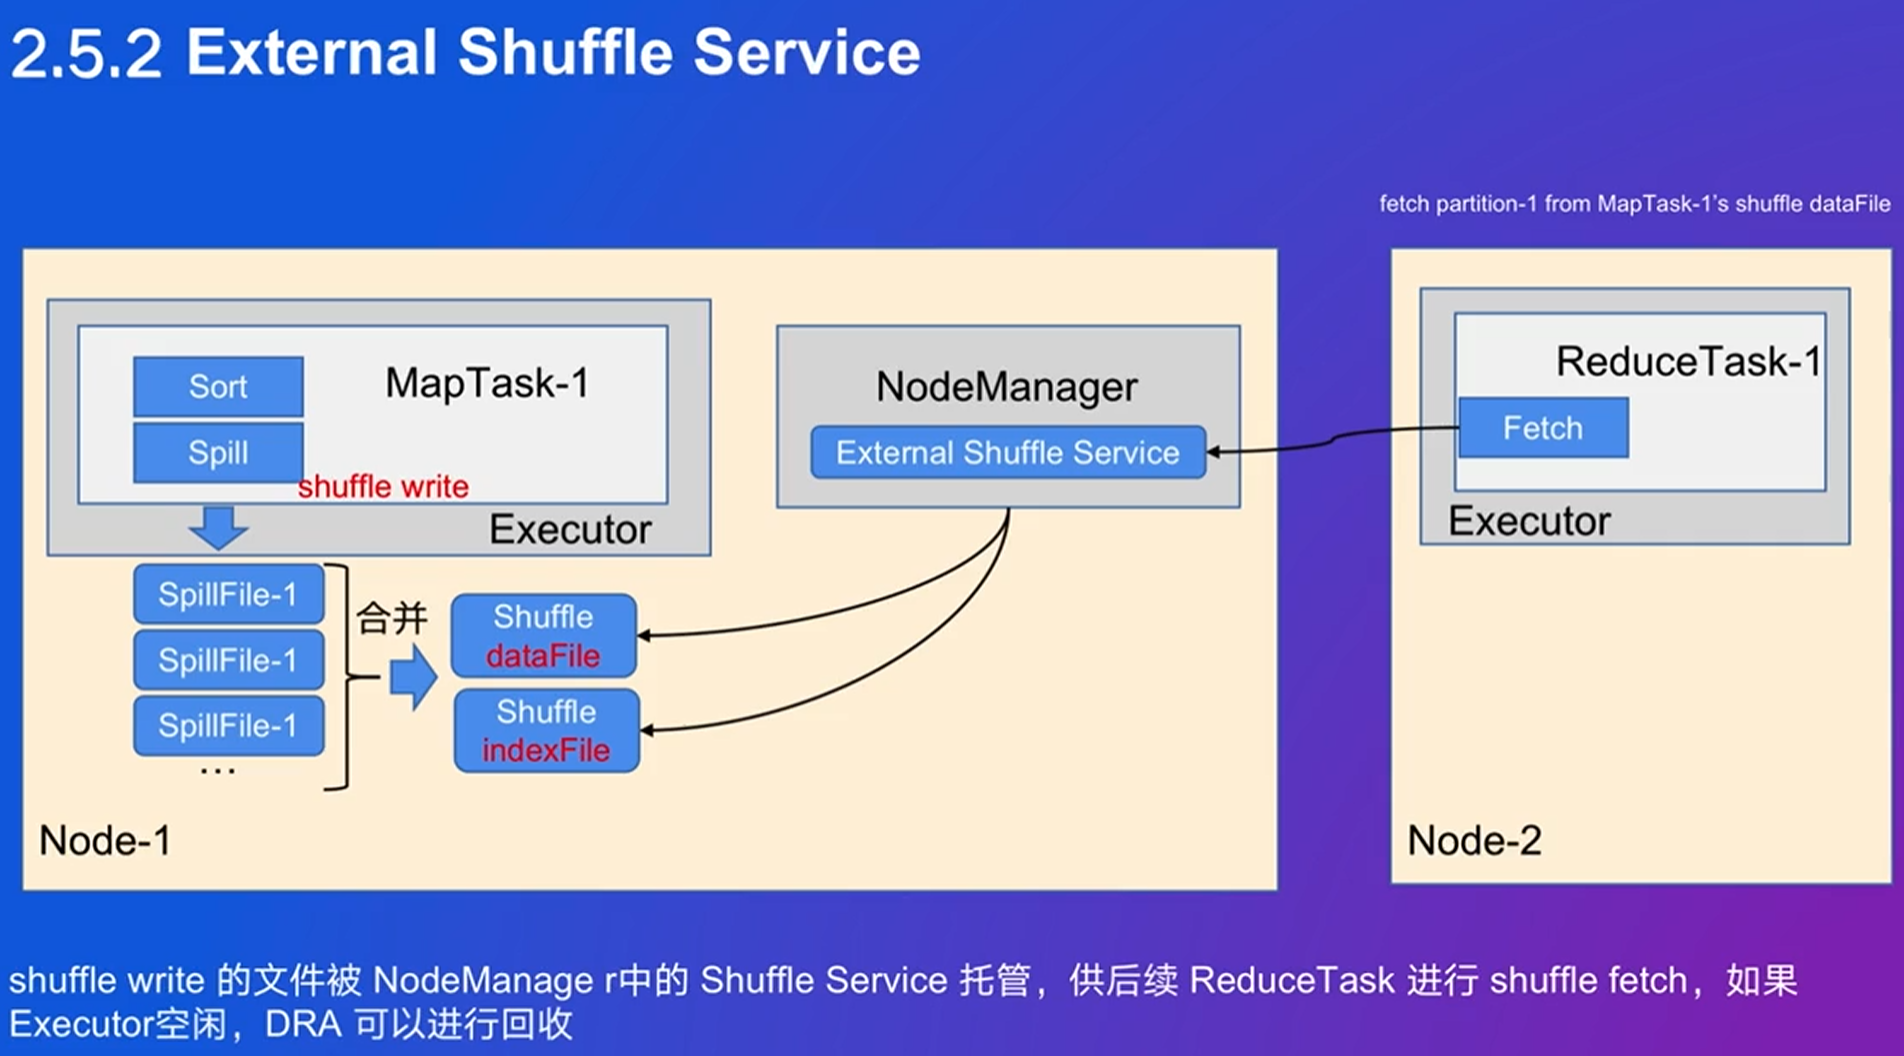This screenshot has height=1056, width=1904.
Task: Click the ReduceTask-1 label
Action: [1687, 361]
